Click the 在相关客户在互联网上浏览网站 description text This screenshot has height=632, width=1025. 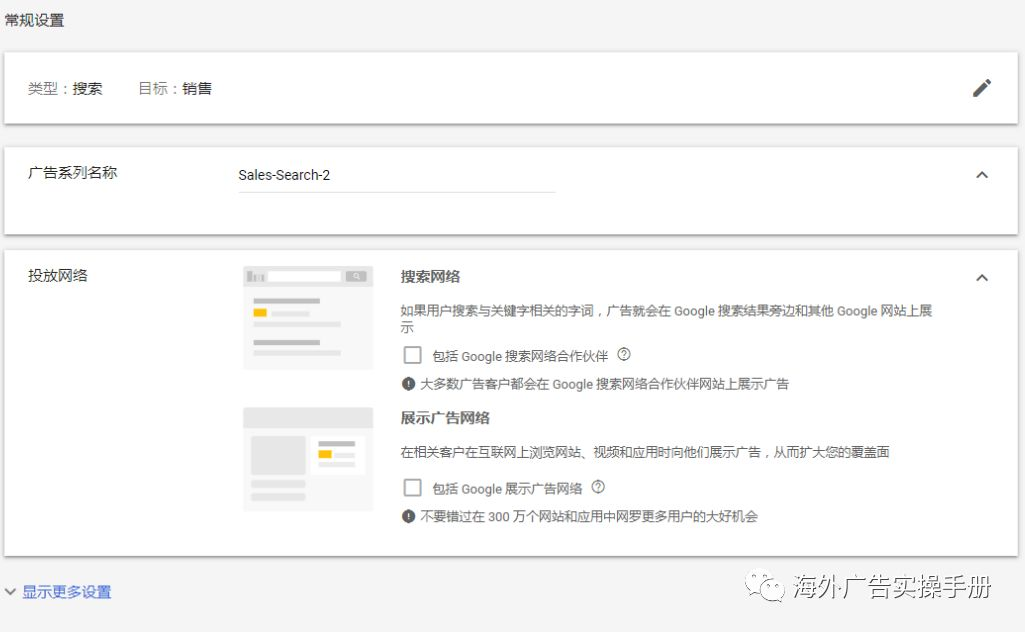[x=645, y=452]
